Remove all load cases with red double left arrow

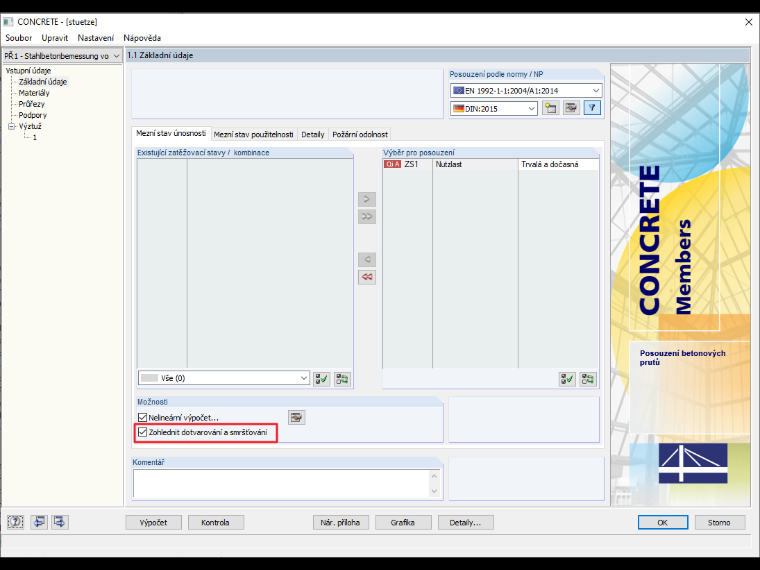[x=367, y=277]
